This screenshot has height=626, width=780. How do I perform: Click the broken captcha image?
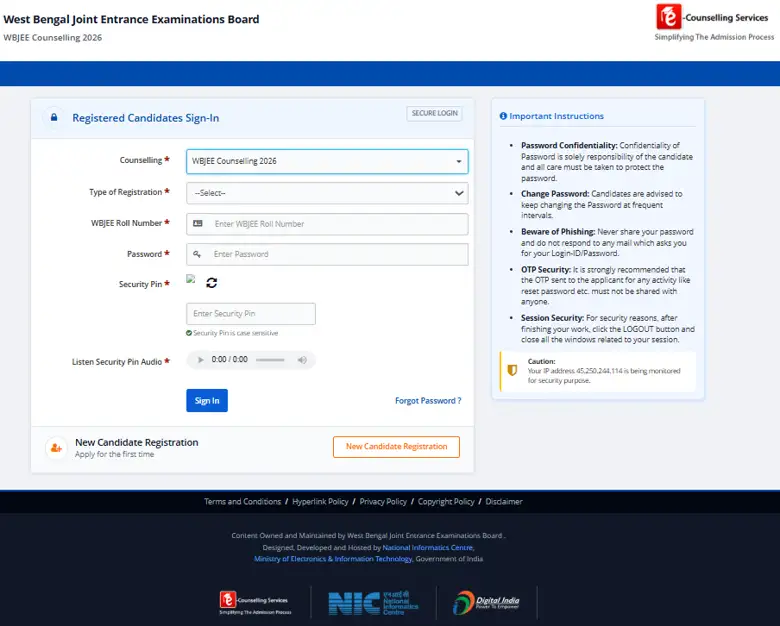(191, 279)
